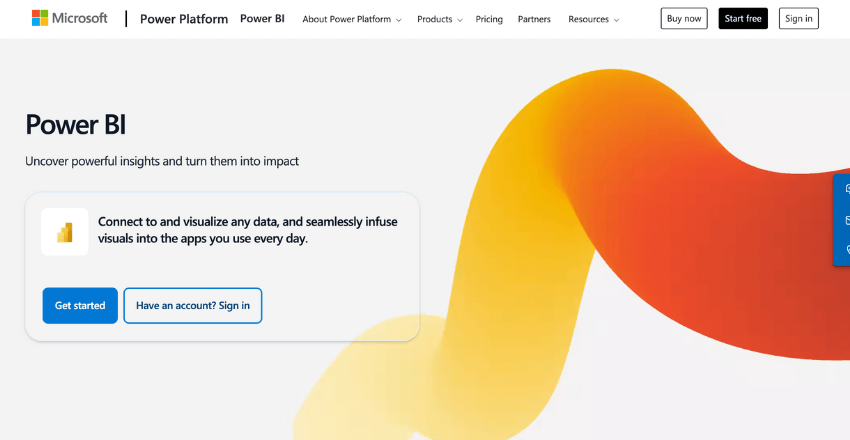Choose Have an account? Sign in
850x440 pixels.
193,306
